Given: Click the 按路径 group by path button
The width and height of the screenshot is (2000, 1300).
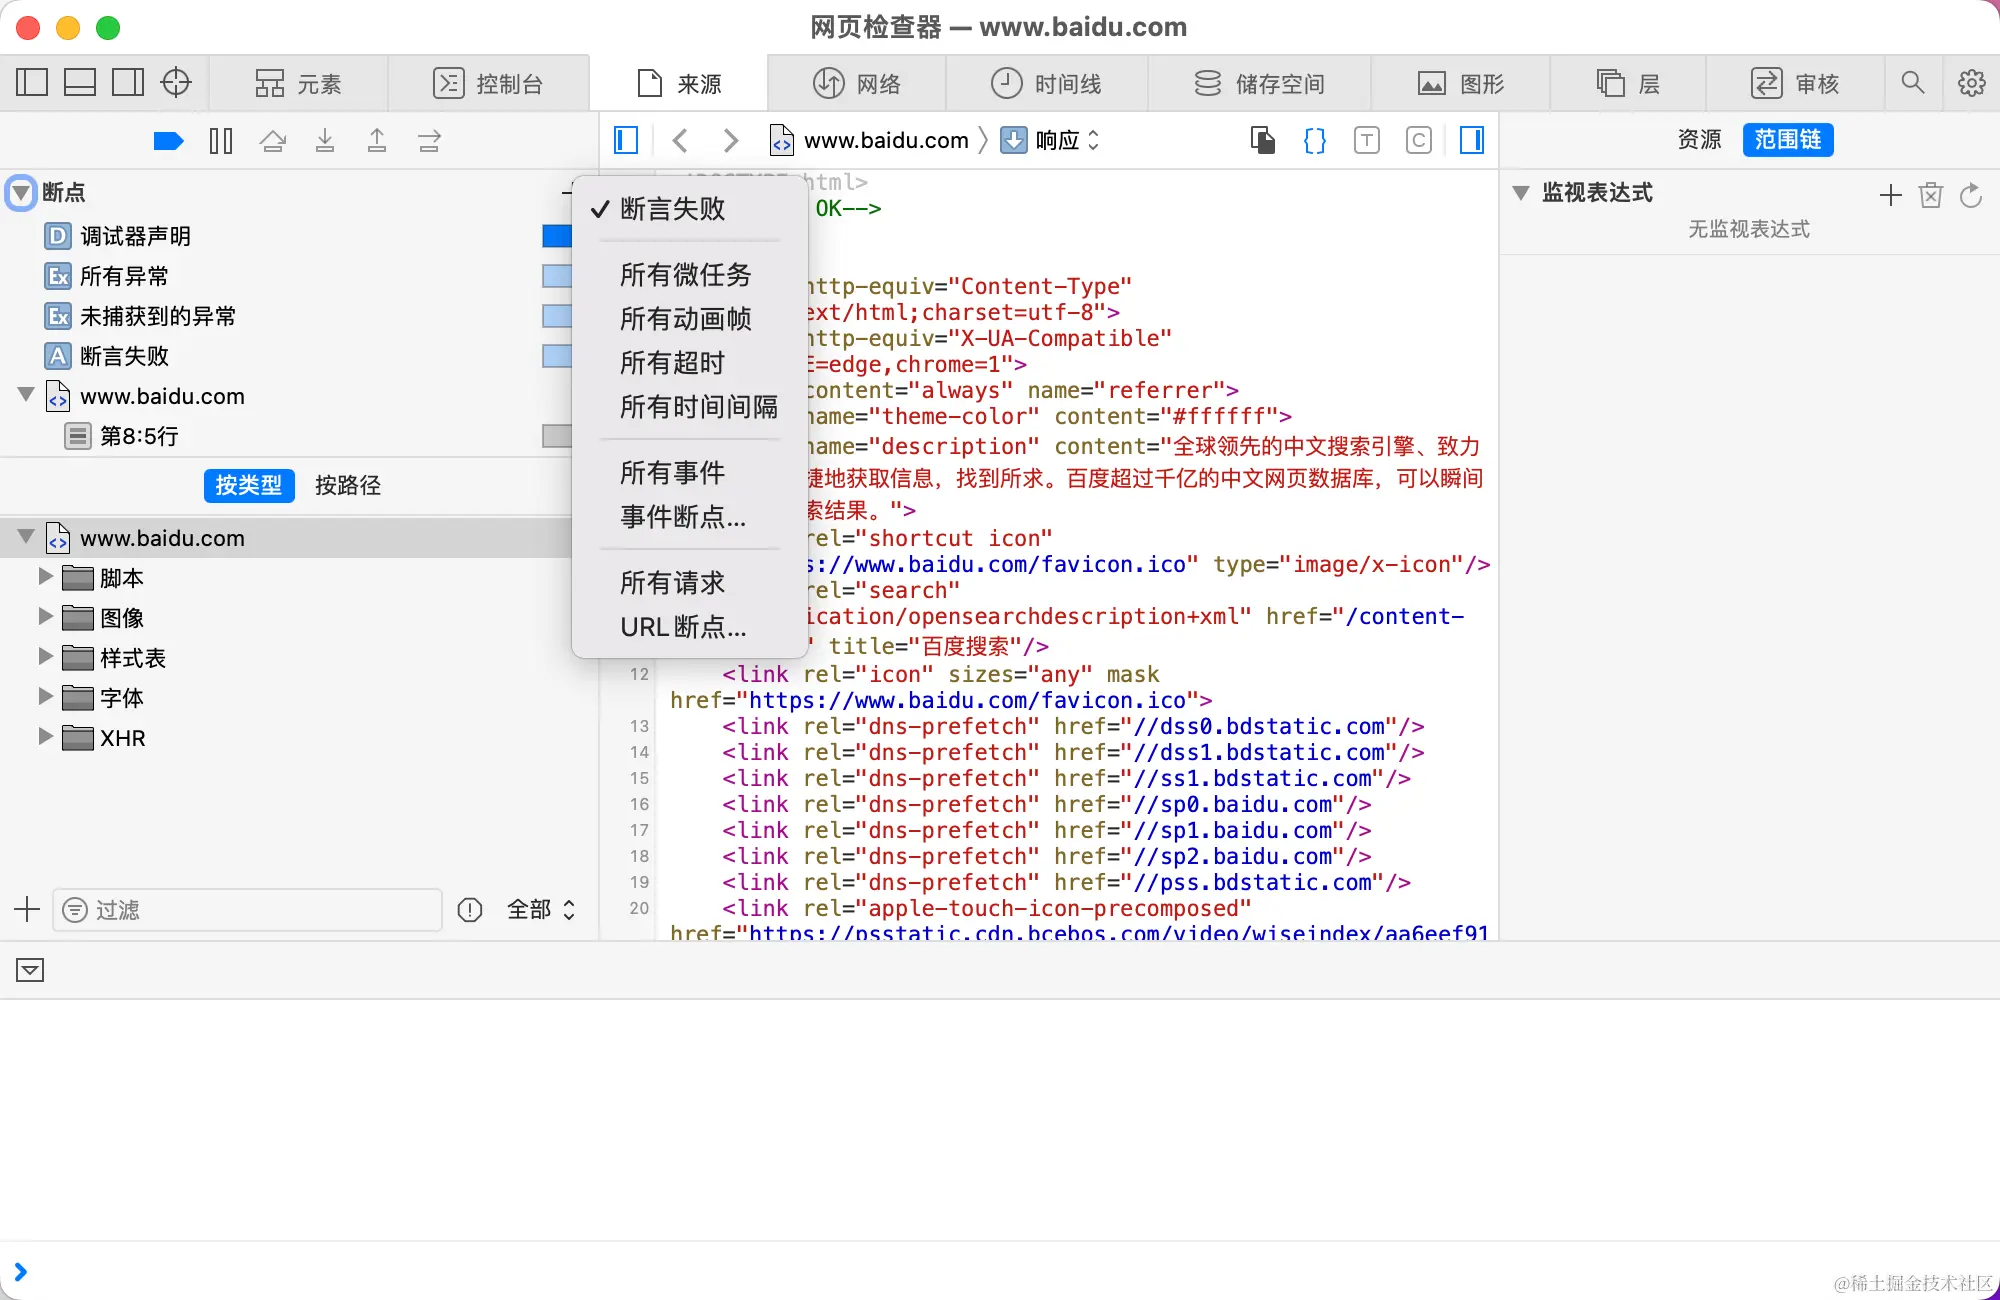Looking at the screenshot, I should (x=347, y=485).
